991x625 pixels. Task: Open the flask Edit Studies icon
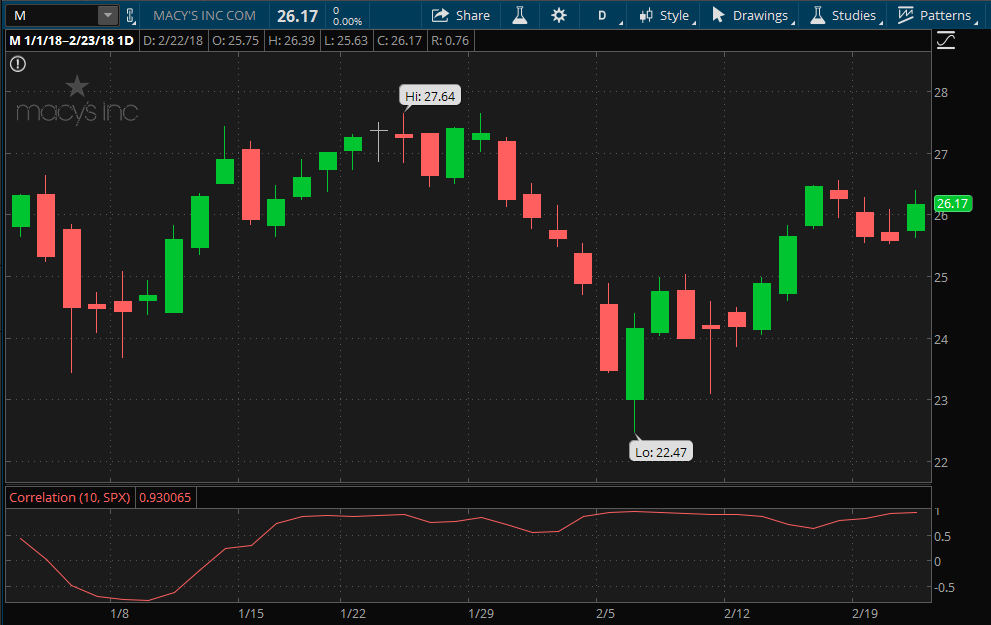(x=520, y=15)
